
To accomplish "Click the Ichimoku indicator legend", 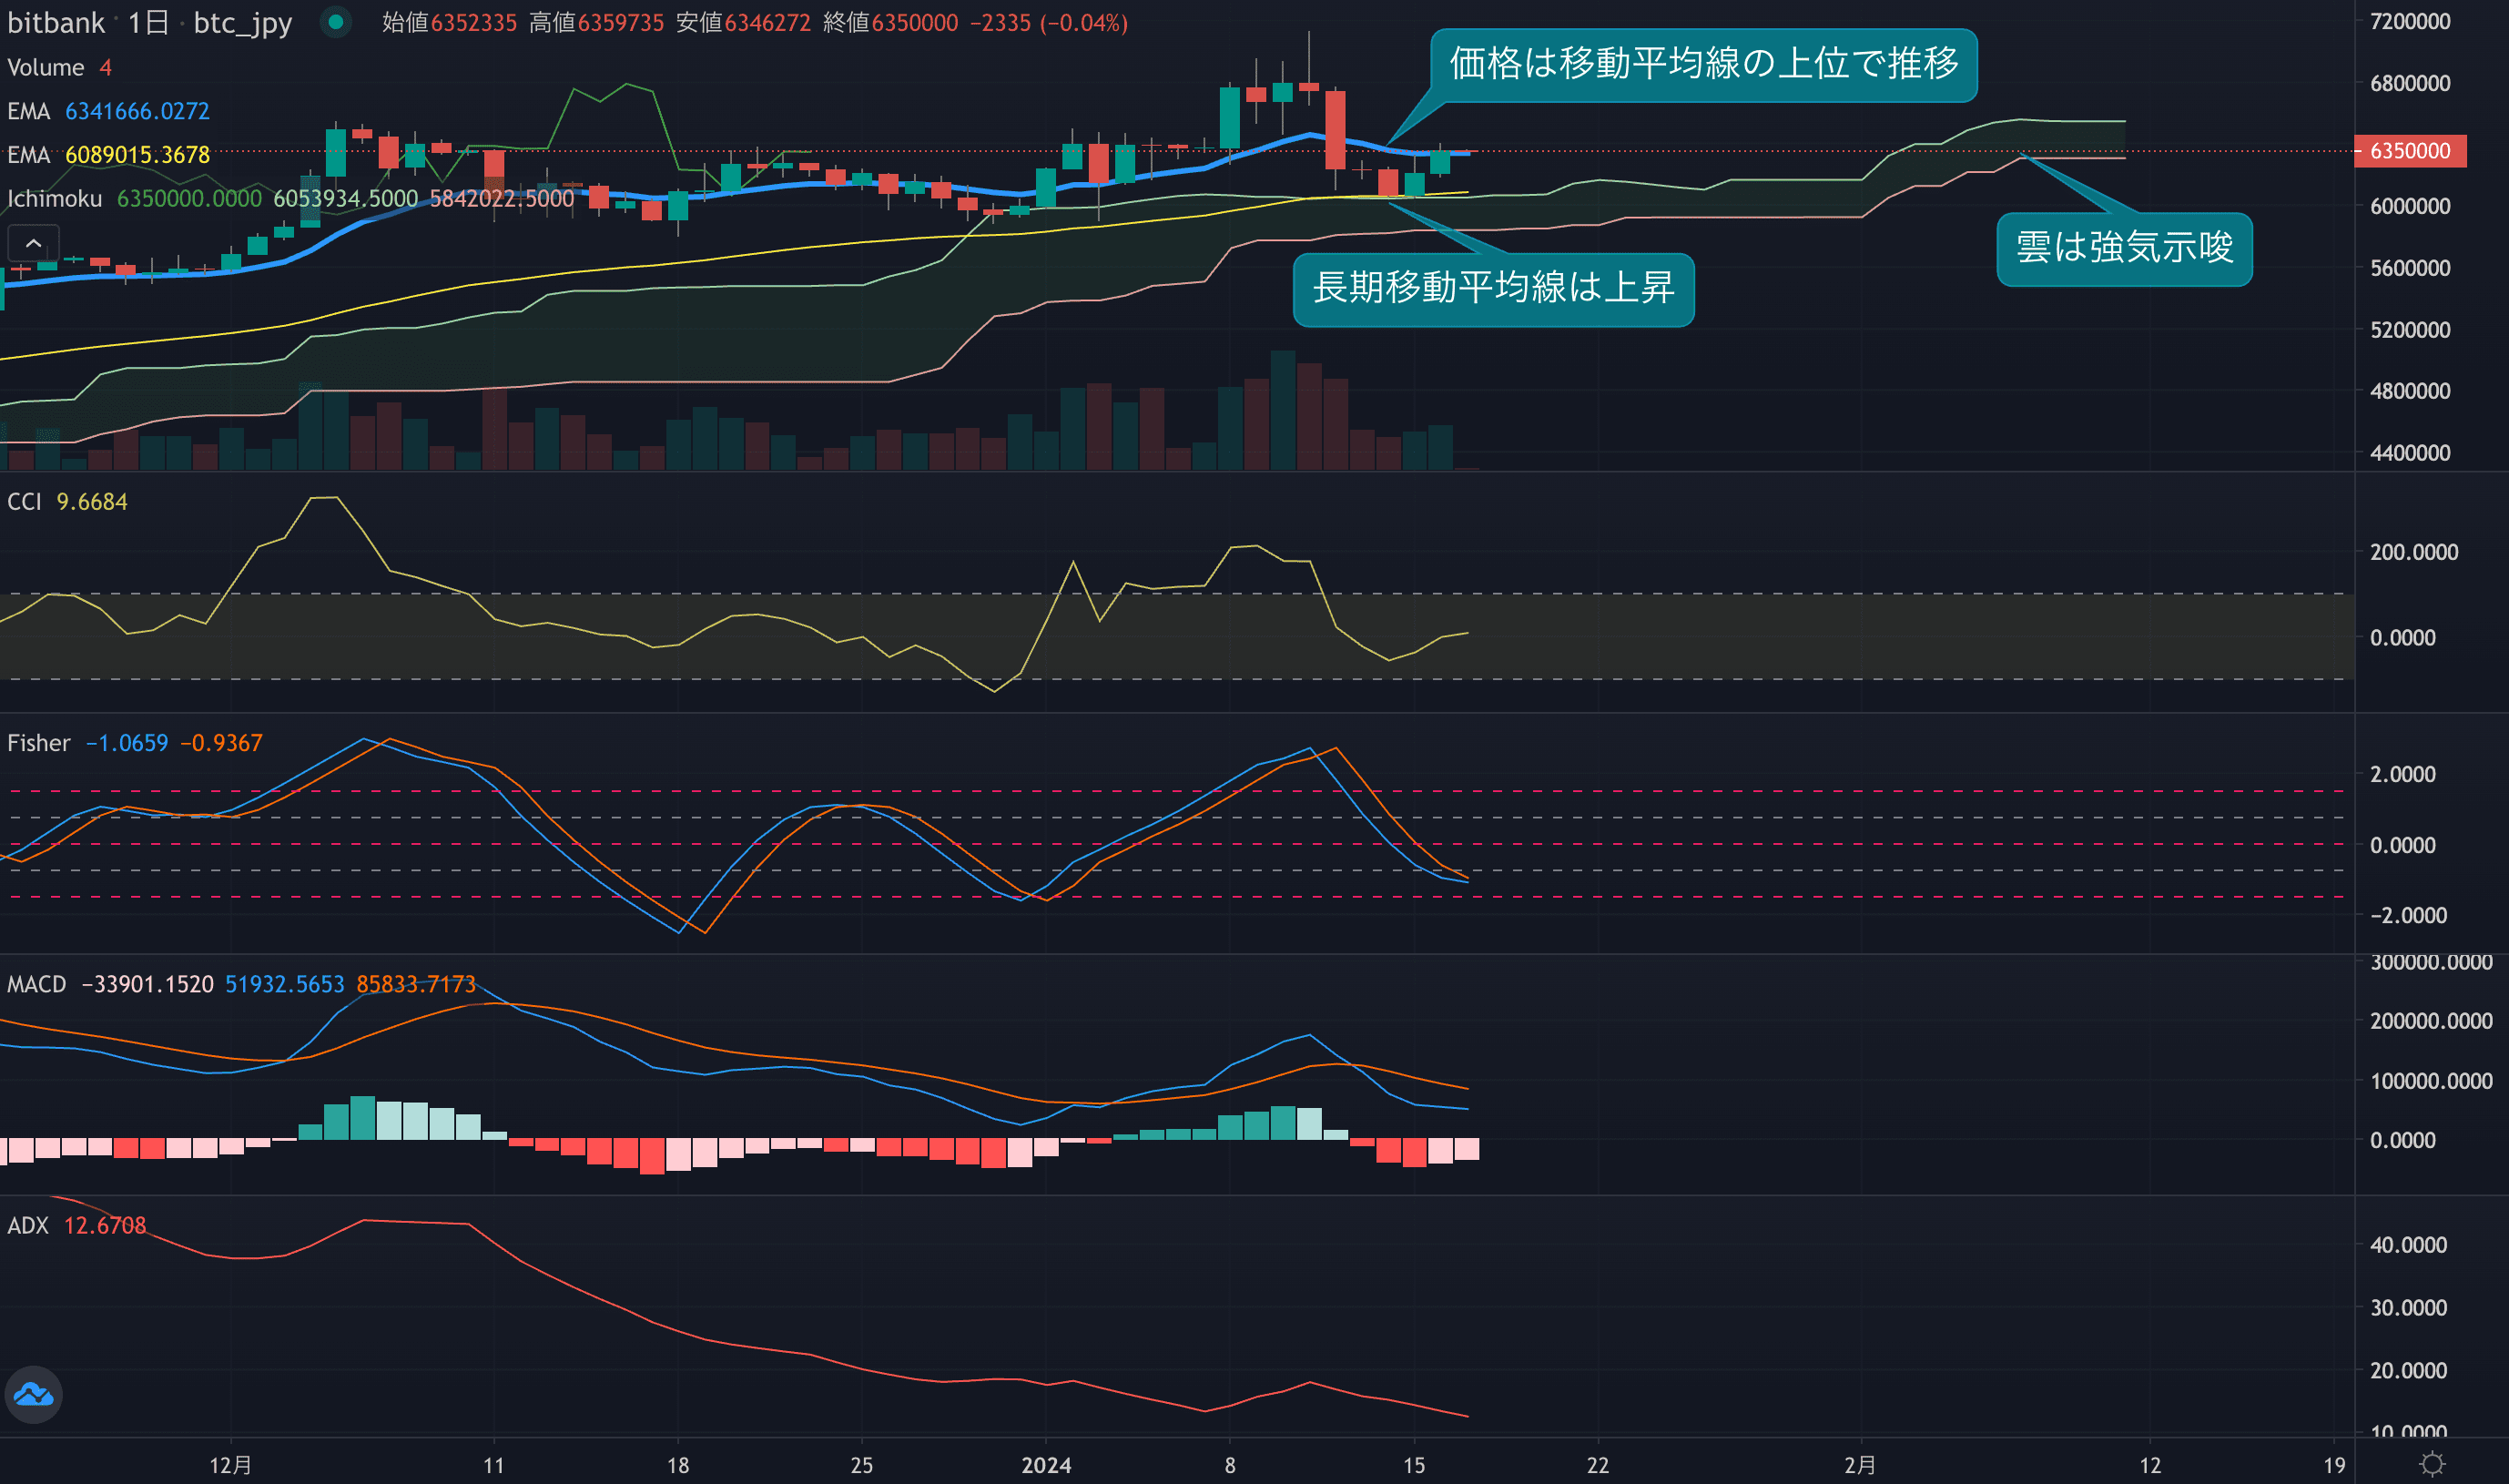I will [55, 198].
